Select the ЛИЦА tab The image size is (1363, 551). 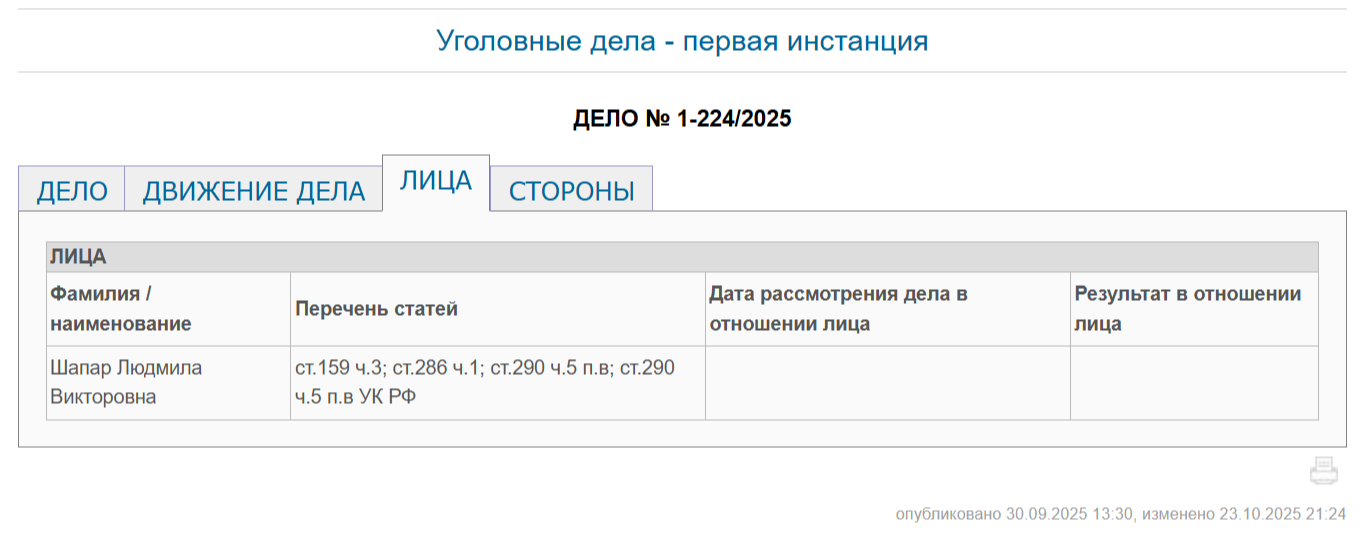(436, 182)
